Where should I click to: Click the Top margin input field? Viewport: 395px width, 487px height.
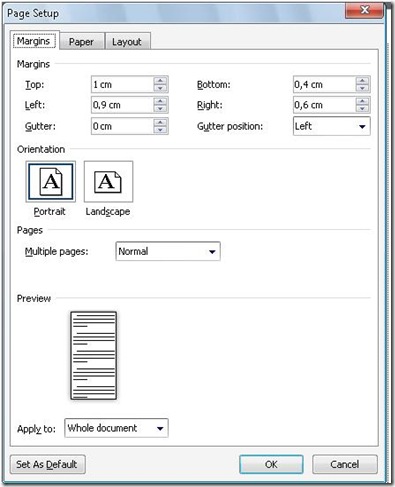point(122,85)
